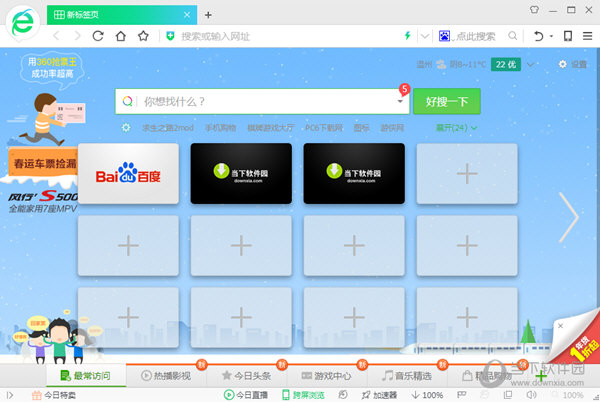Switch to the 最常访问 tab

tap(86, 376)
